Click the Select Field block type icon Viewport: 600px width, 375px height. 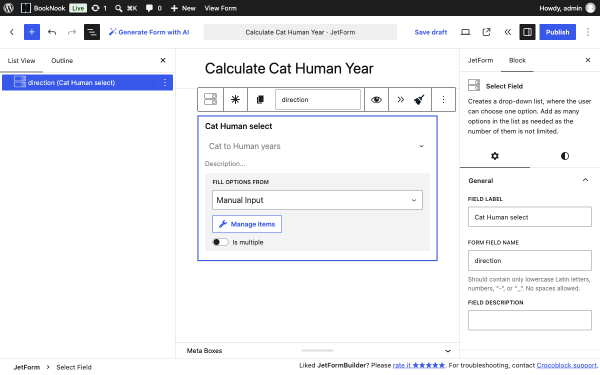tap(210, 99)
